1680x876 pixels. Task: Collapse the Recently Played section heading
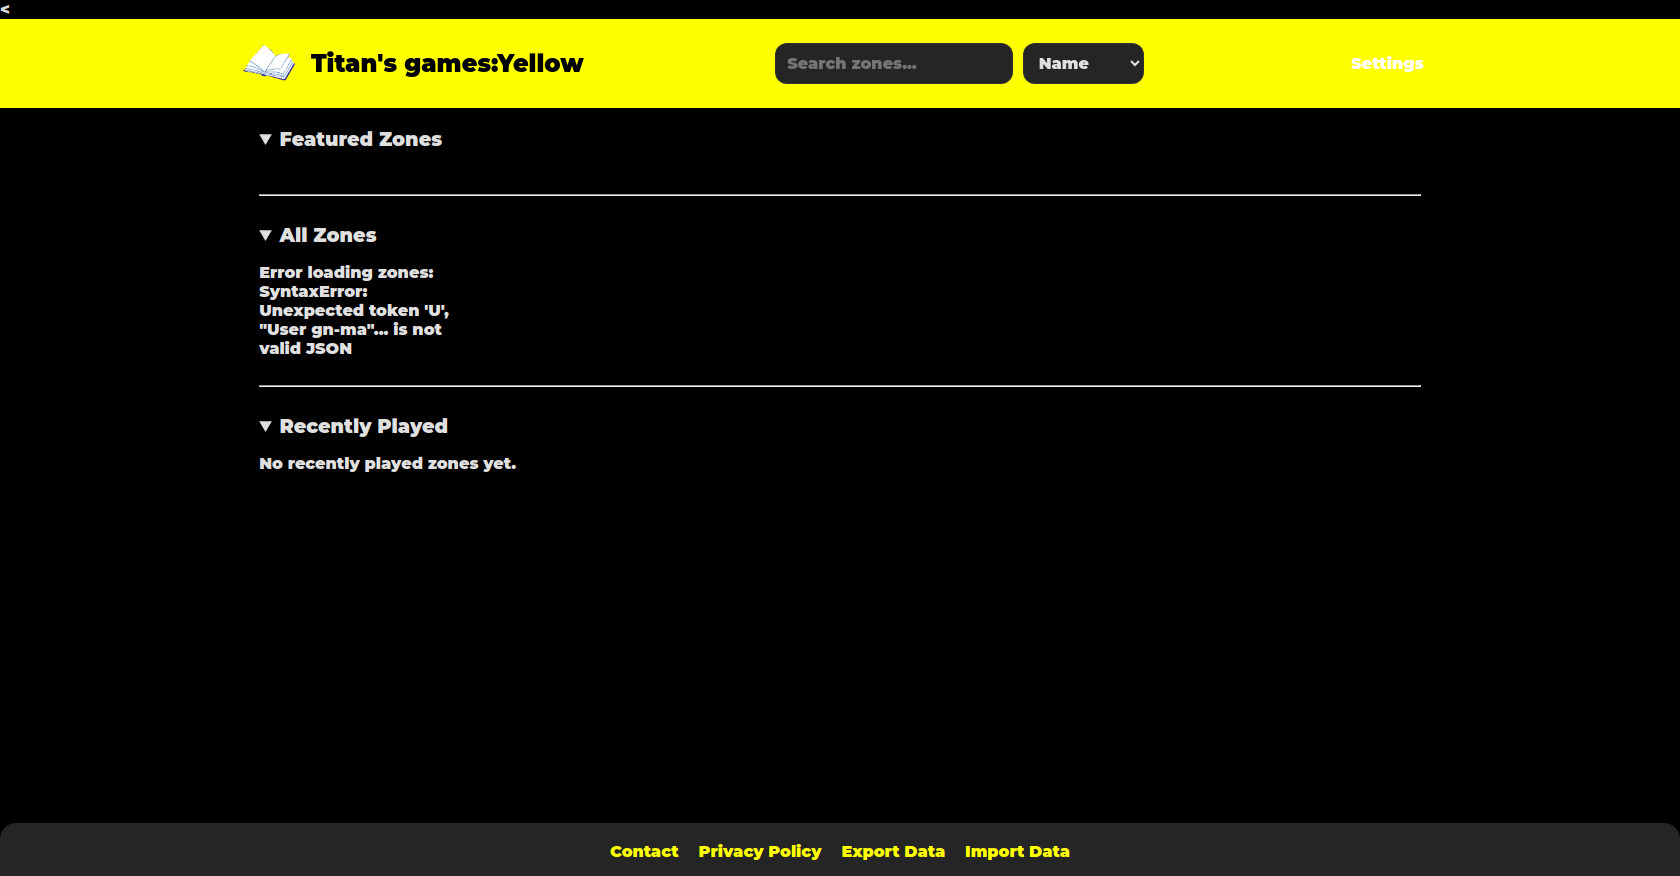tap(363, 427)
